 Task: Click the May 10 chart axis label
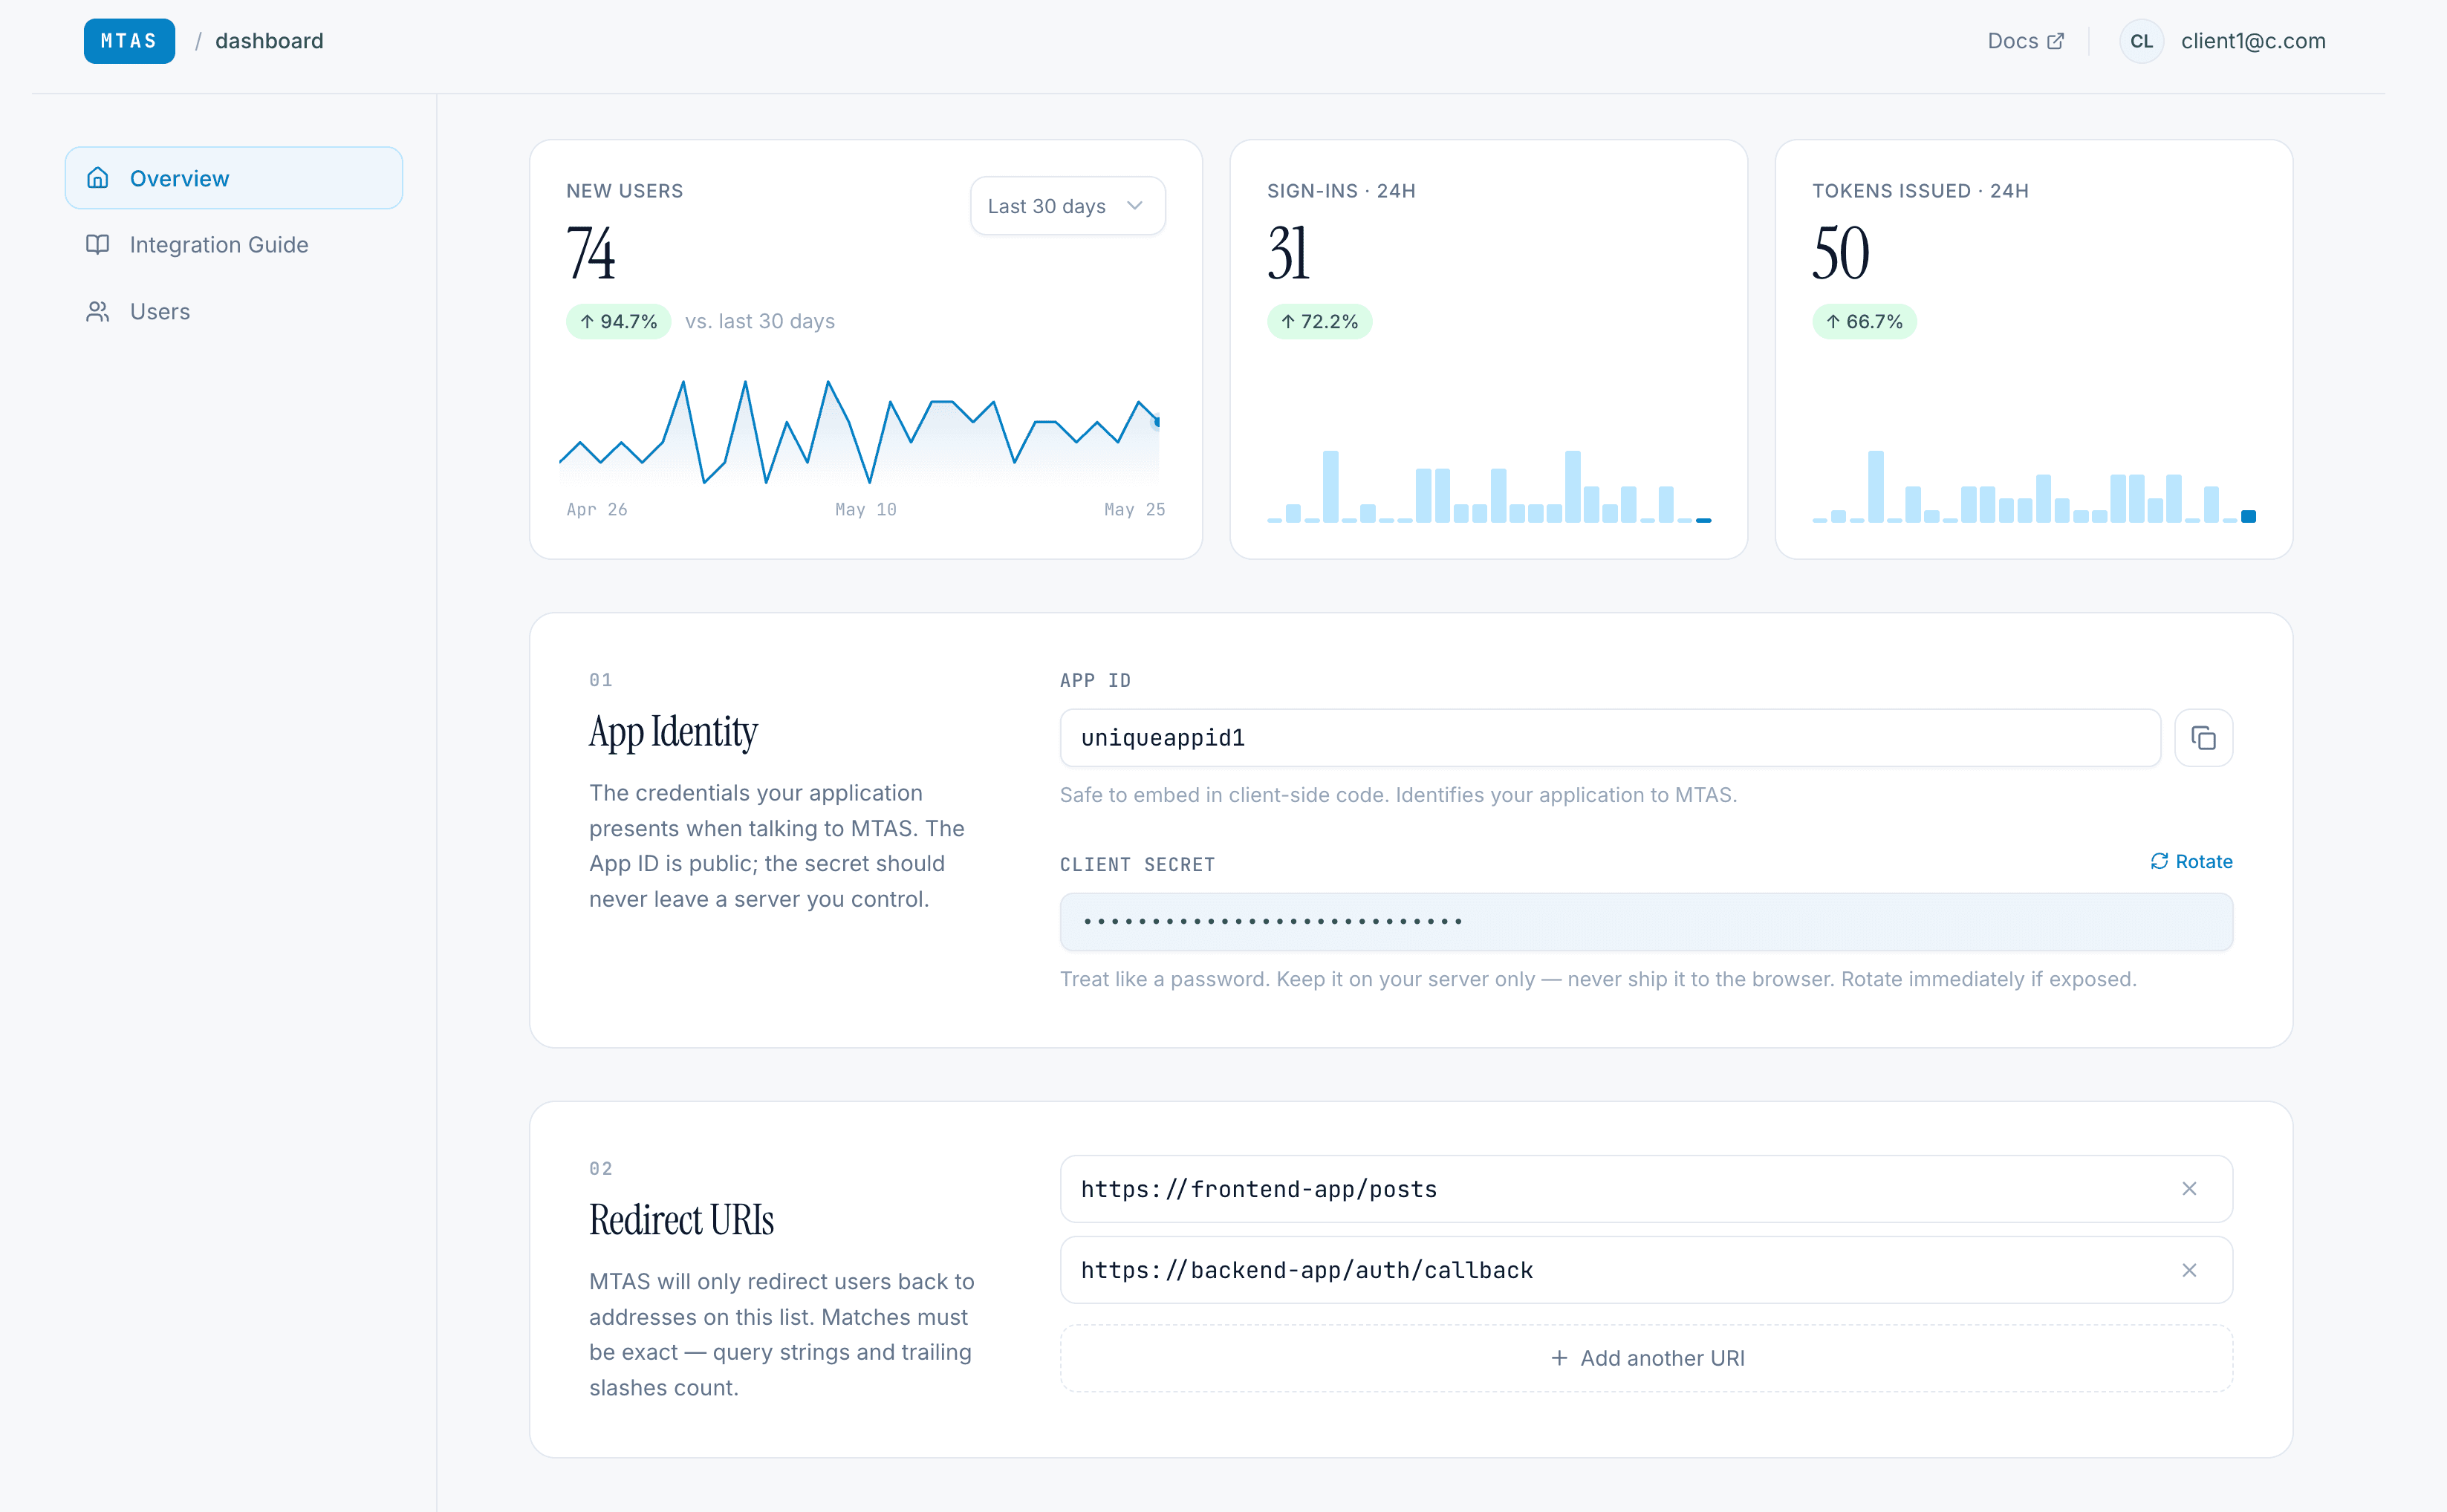(x=866, y=510)
